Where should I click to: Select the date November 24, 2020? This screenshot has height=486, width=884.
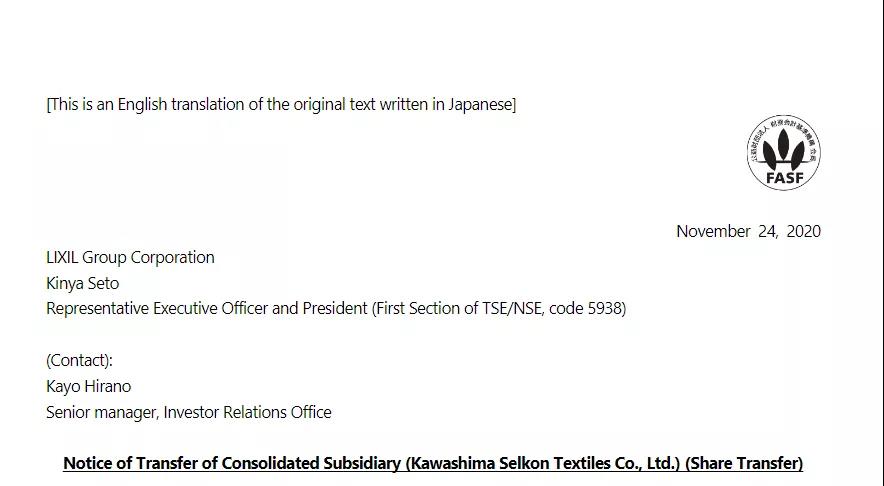pos(748,231)
